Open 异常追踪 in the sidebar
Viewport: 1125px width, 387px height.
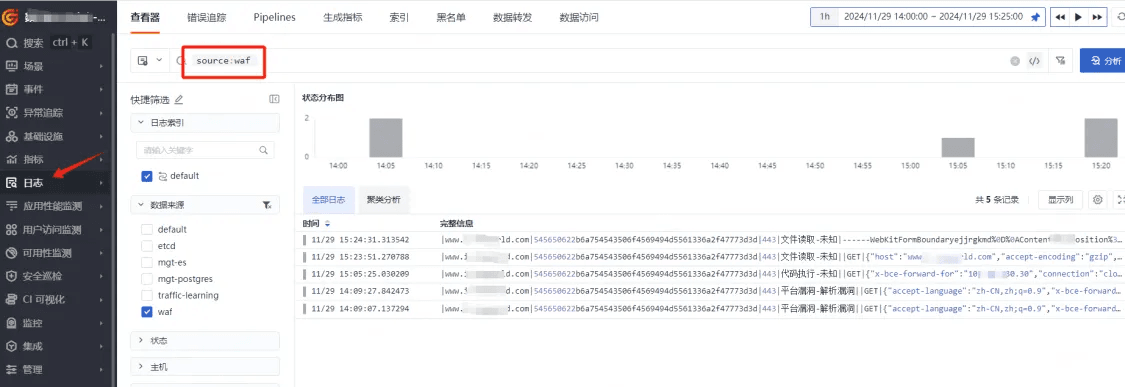tap(43, 113)
